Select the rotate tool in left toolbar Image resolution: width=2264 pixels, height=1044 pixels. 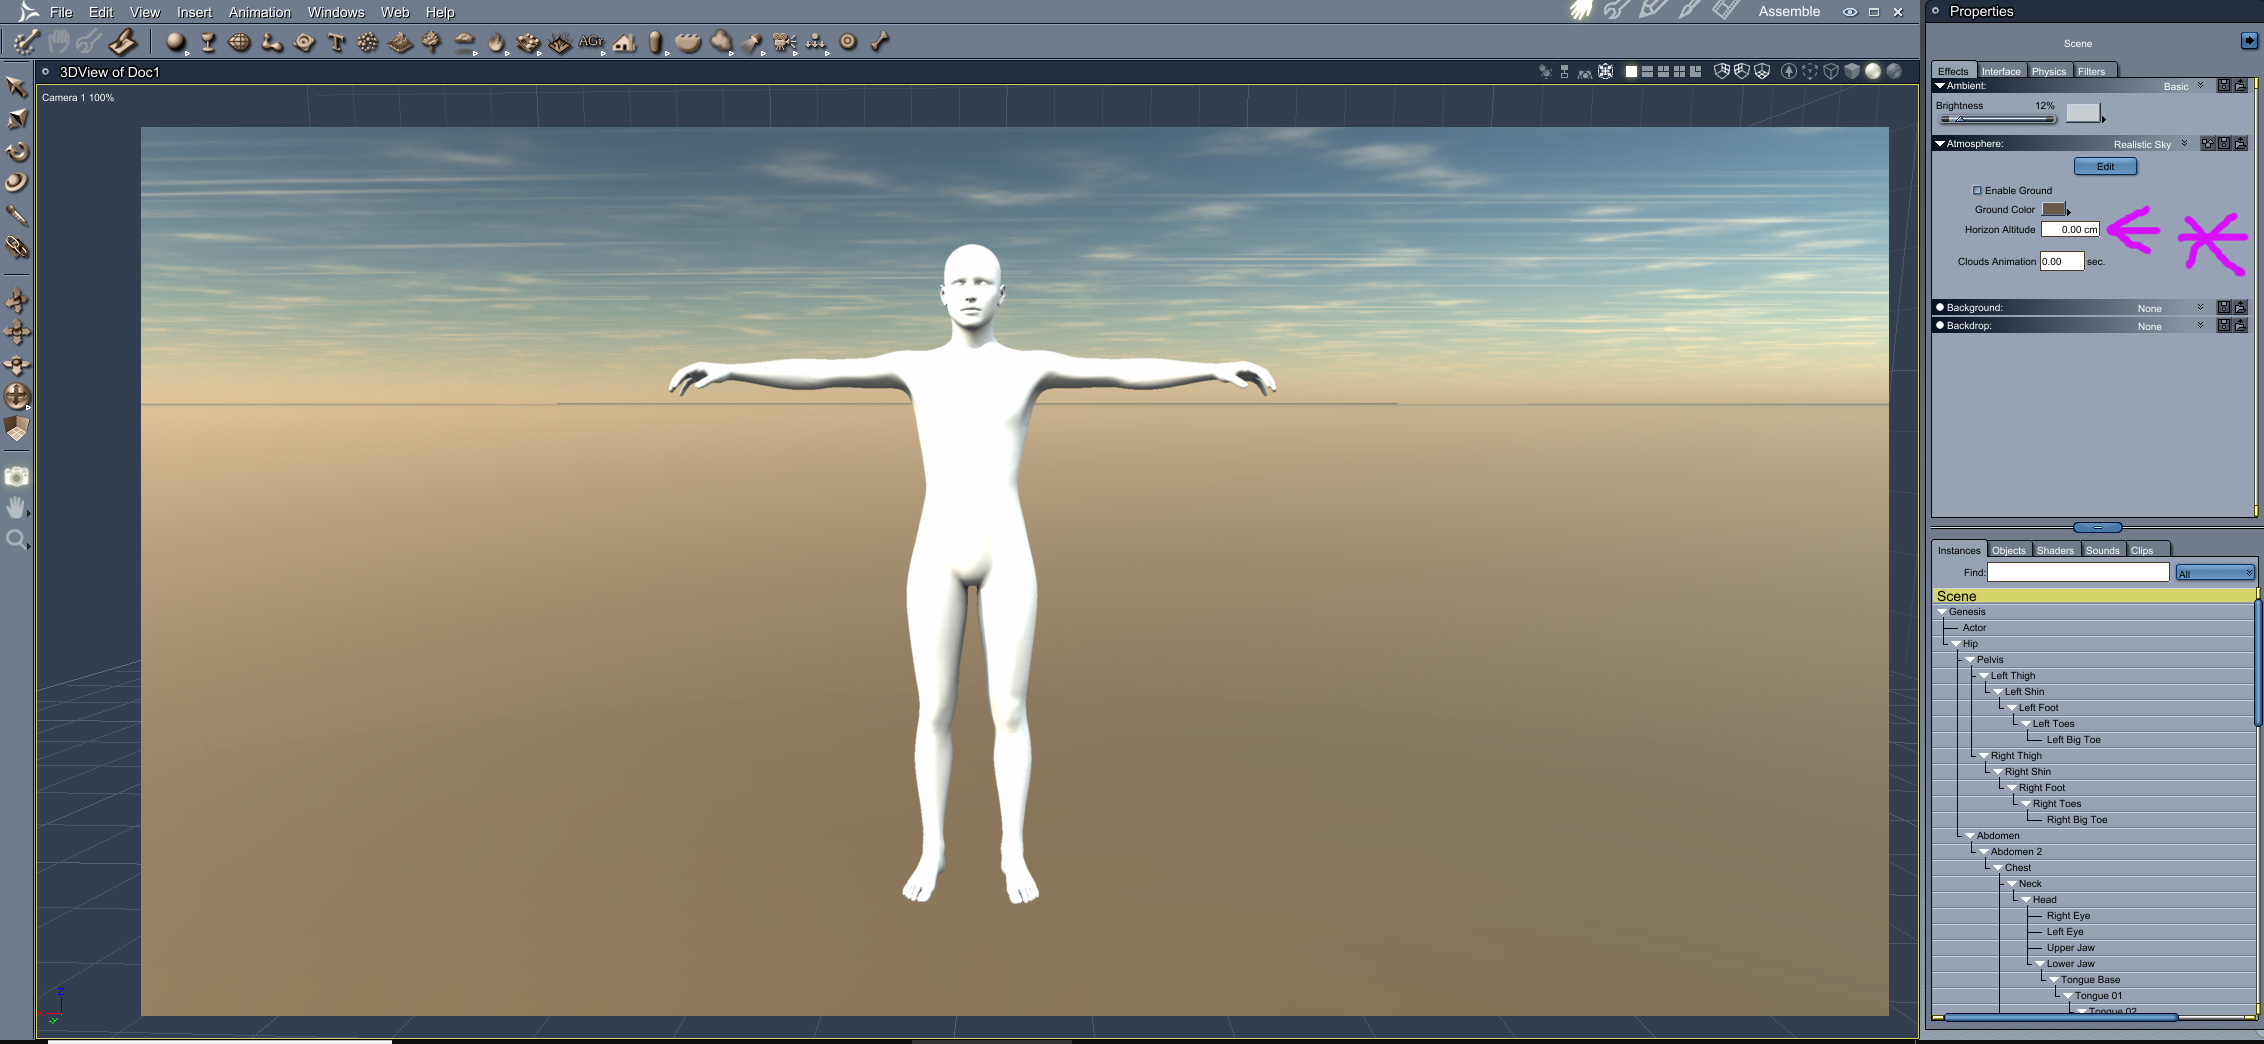(17, 151)
